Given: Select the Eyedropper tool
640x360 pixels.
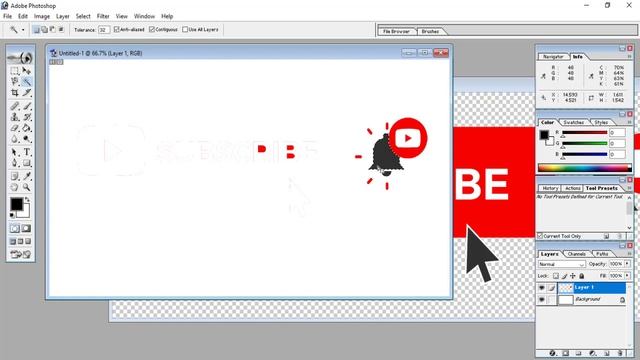Looking at the screenshot, I should [x=27, y=176].
